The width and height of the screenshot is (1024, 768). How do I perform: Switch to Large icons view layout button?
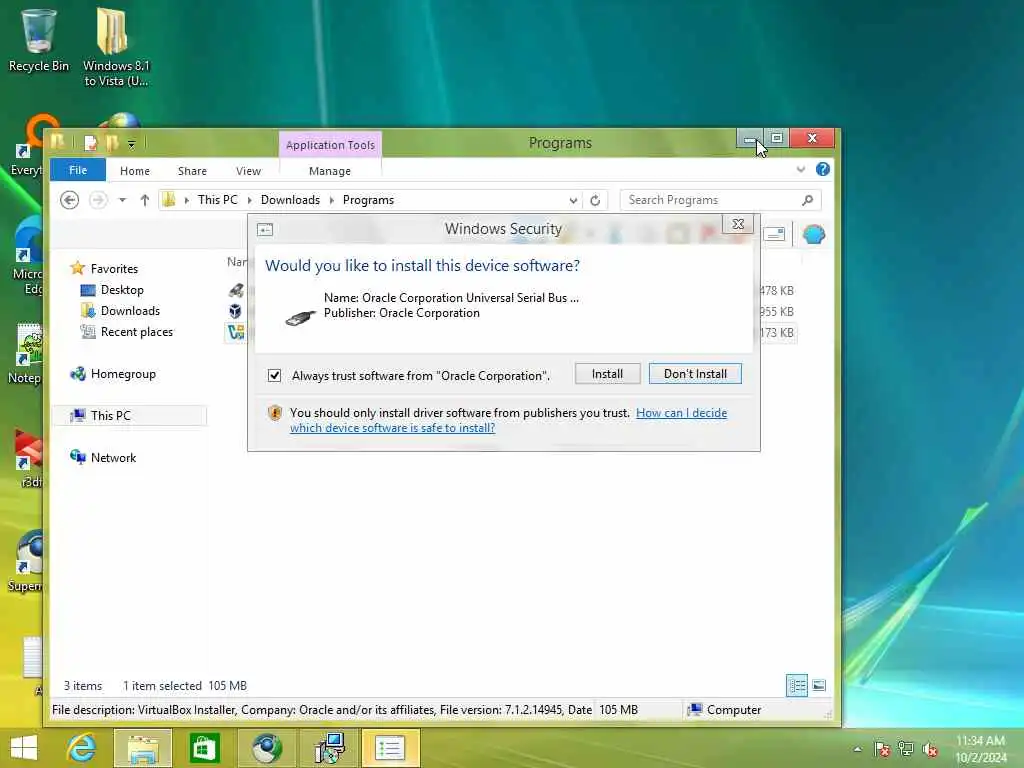(x=819, y=686)
